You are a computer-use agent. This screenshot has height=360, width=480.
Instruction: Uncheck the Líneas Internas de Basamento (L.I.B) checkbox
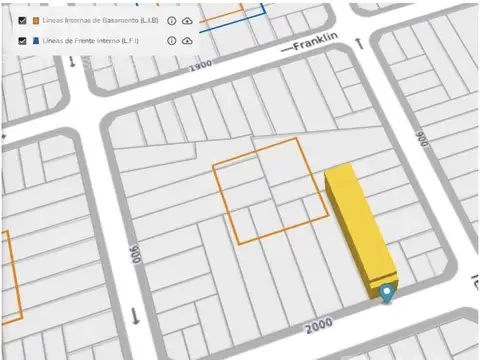(22, 21)
